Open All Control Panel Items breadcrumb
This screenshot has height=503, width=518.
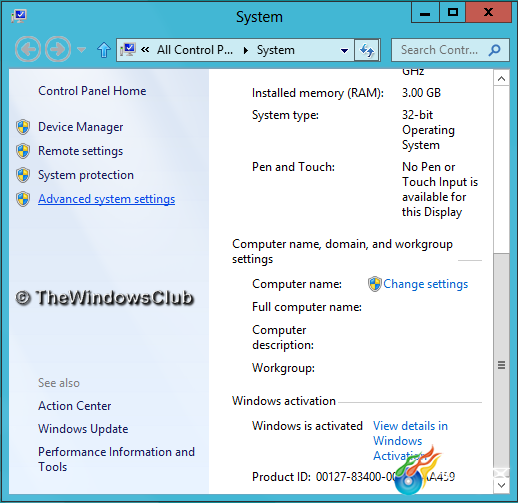click(x=195, y=50)
